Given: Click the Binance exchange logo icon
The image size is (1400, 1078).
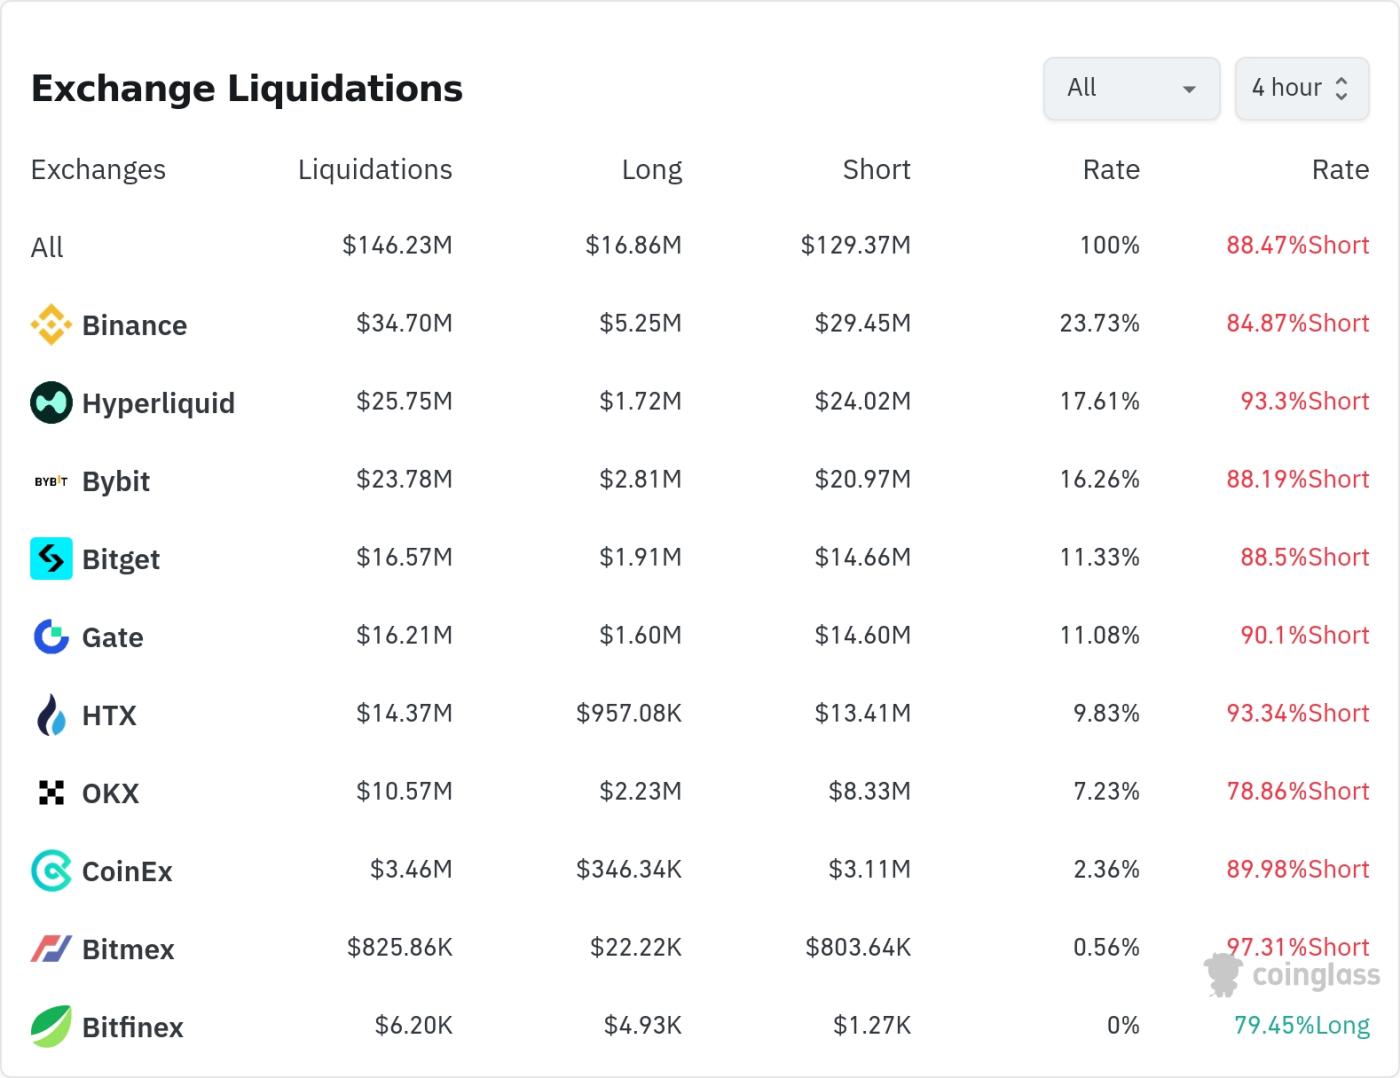Looking at the screenshot, I should click(51, 325).
